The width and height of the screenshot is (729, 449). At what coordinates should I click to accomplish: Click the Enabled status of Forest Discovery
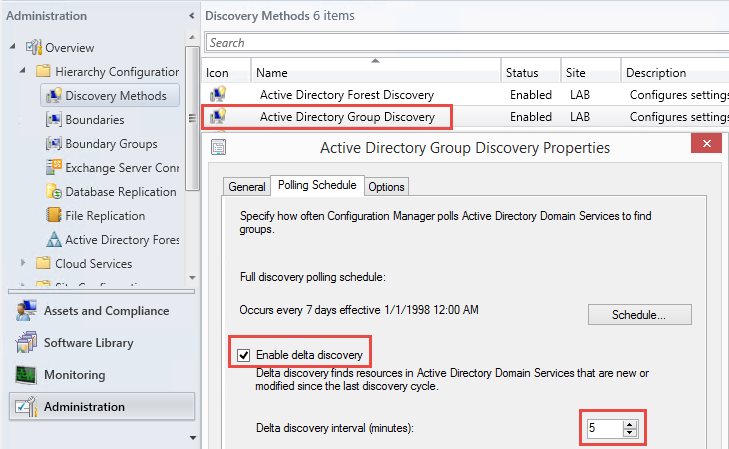[531, 95]
